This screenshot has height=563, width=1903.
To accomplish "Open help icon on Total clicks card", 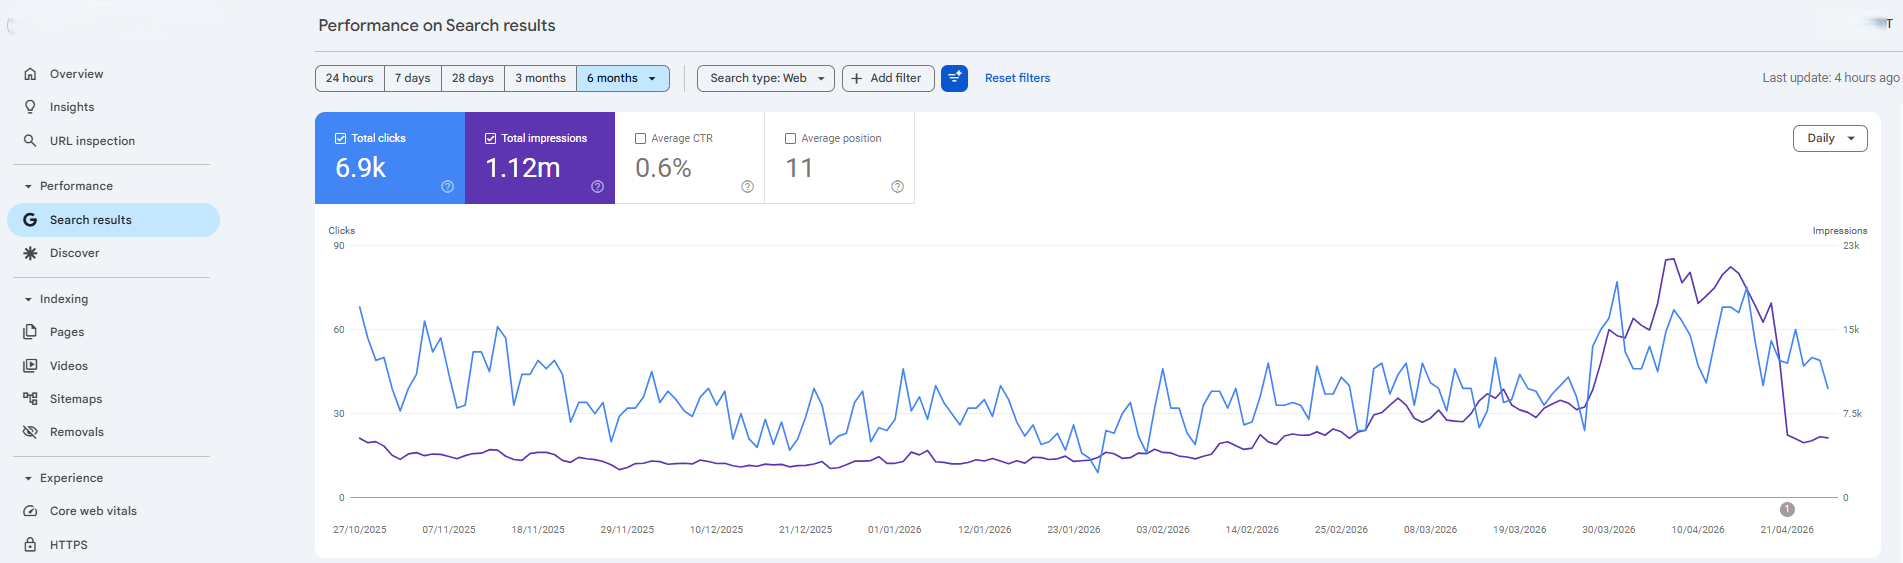I will tap(447, 187).
